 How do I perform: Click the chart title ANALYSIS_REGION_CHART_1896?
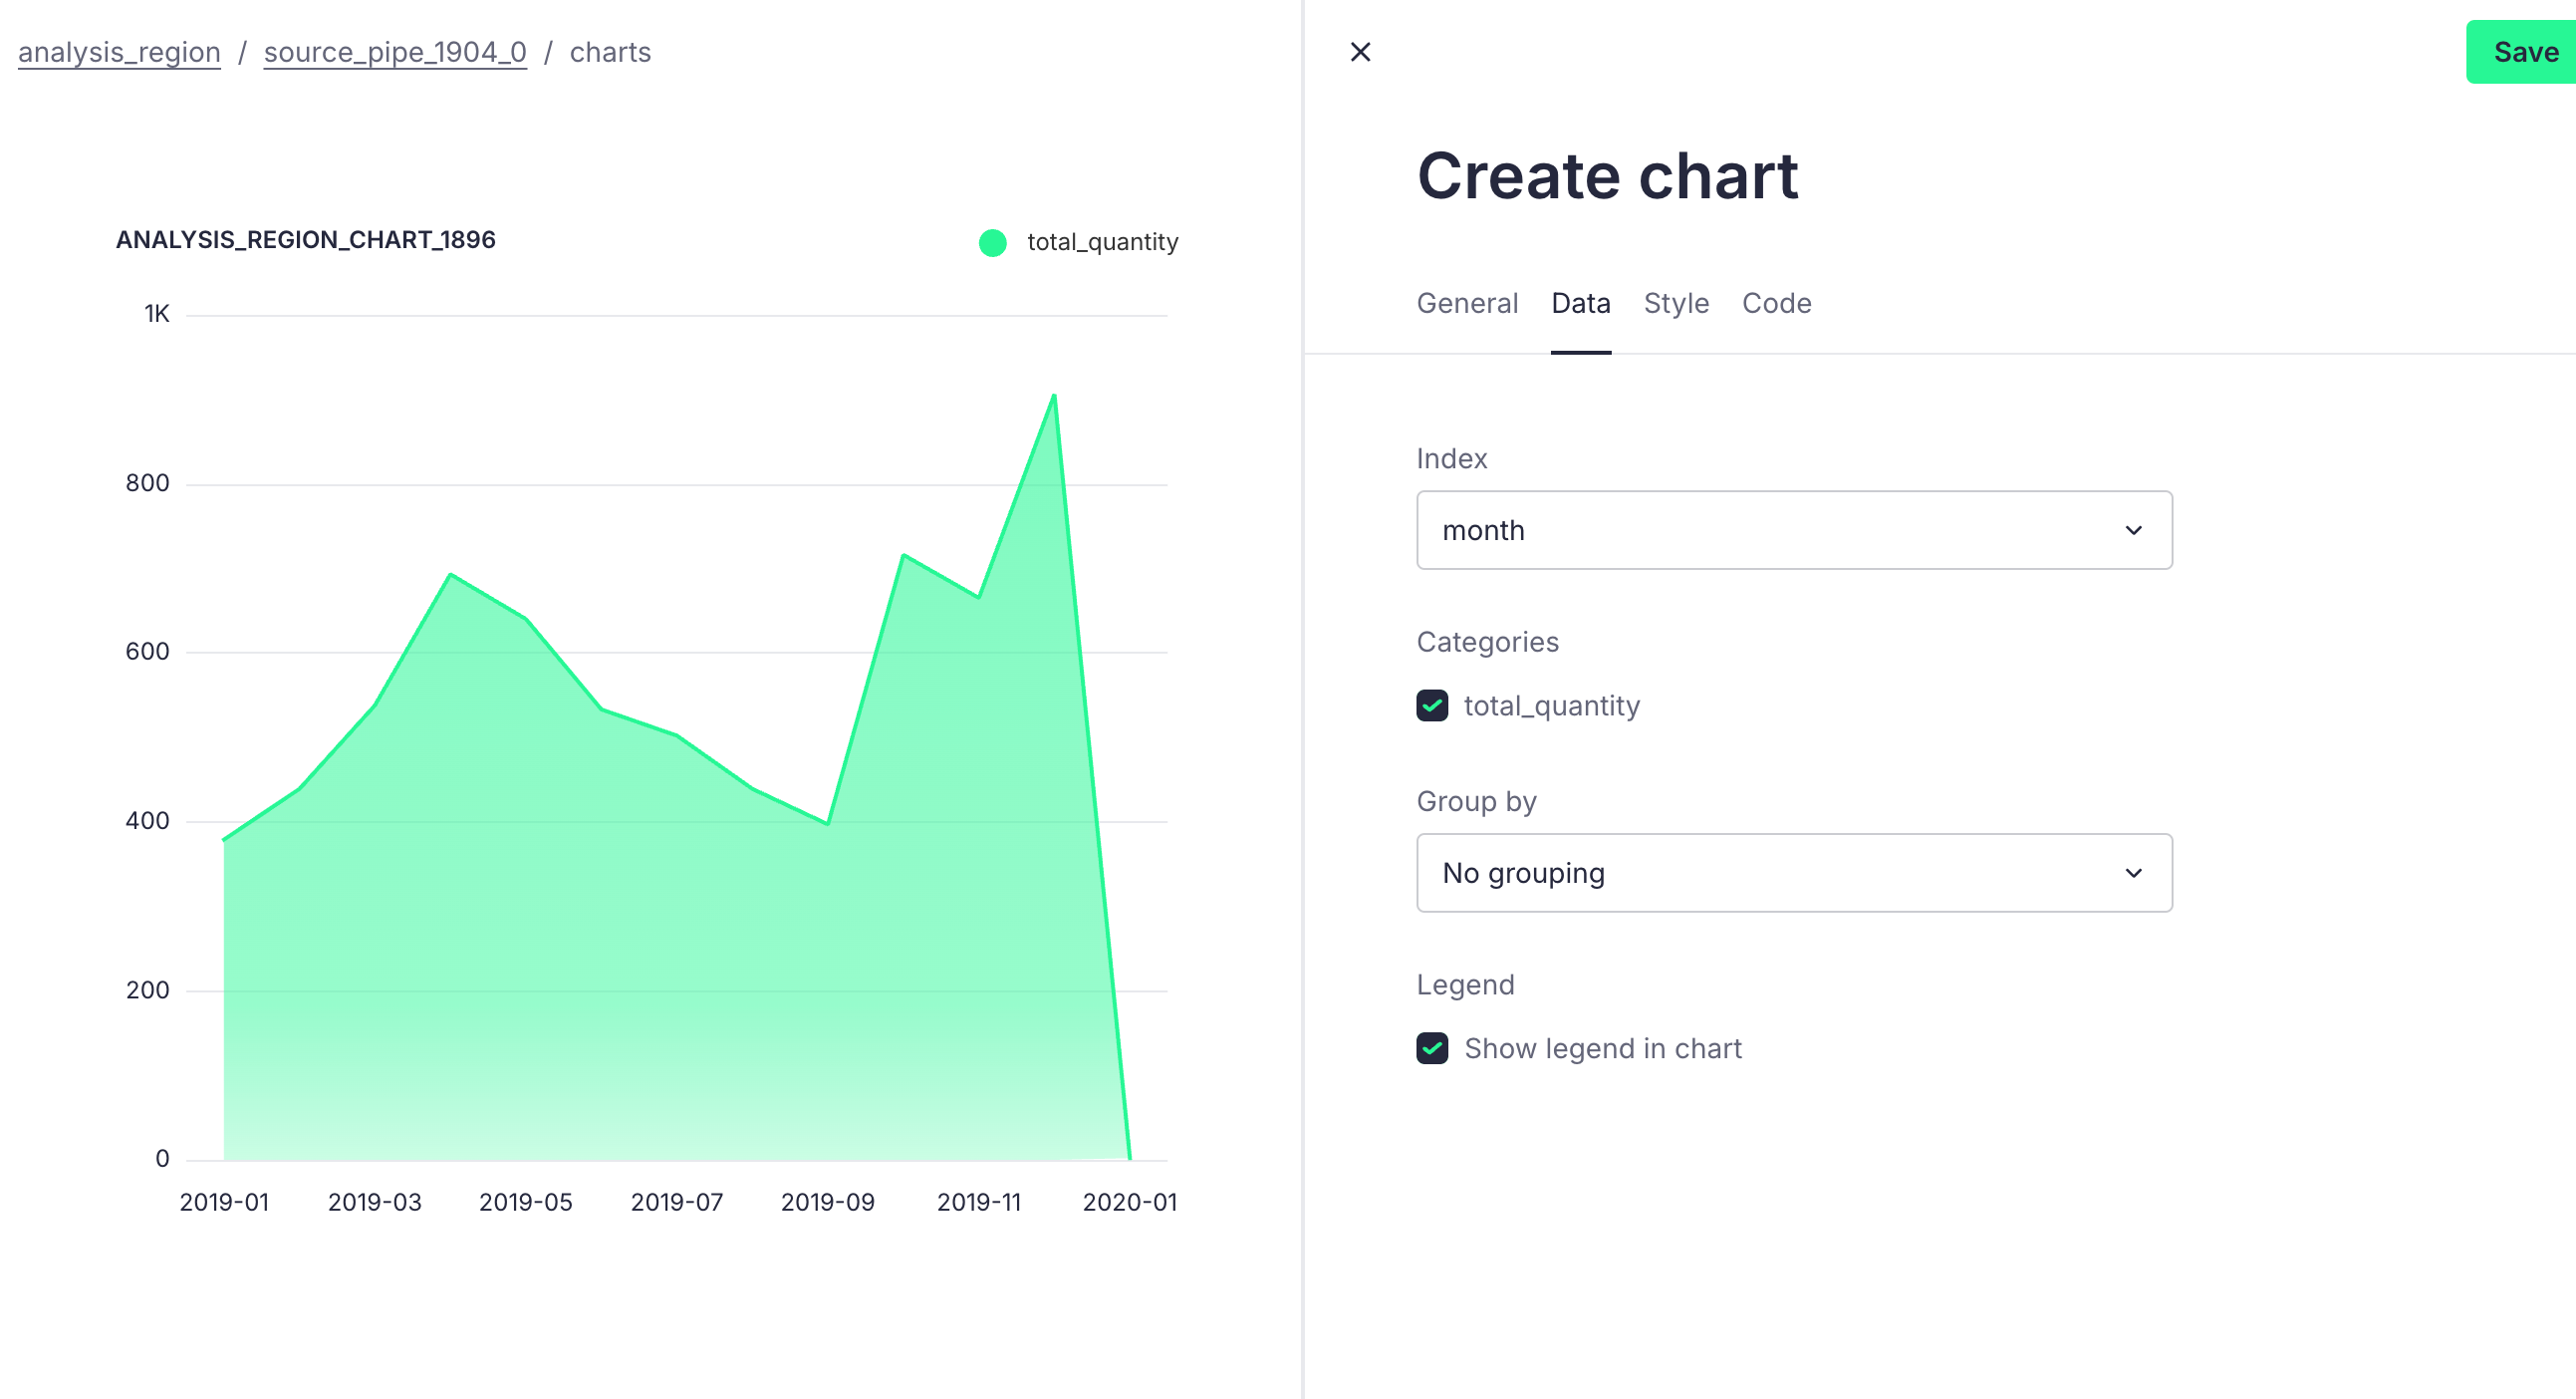pyautogui.click(x=306, y=240)
